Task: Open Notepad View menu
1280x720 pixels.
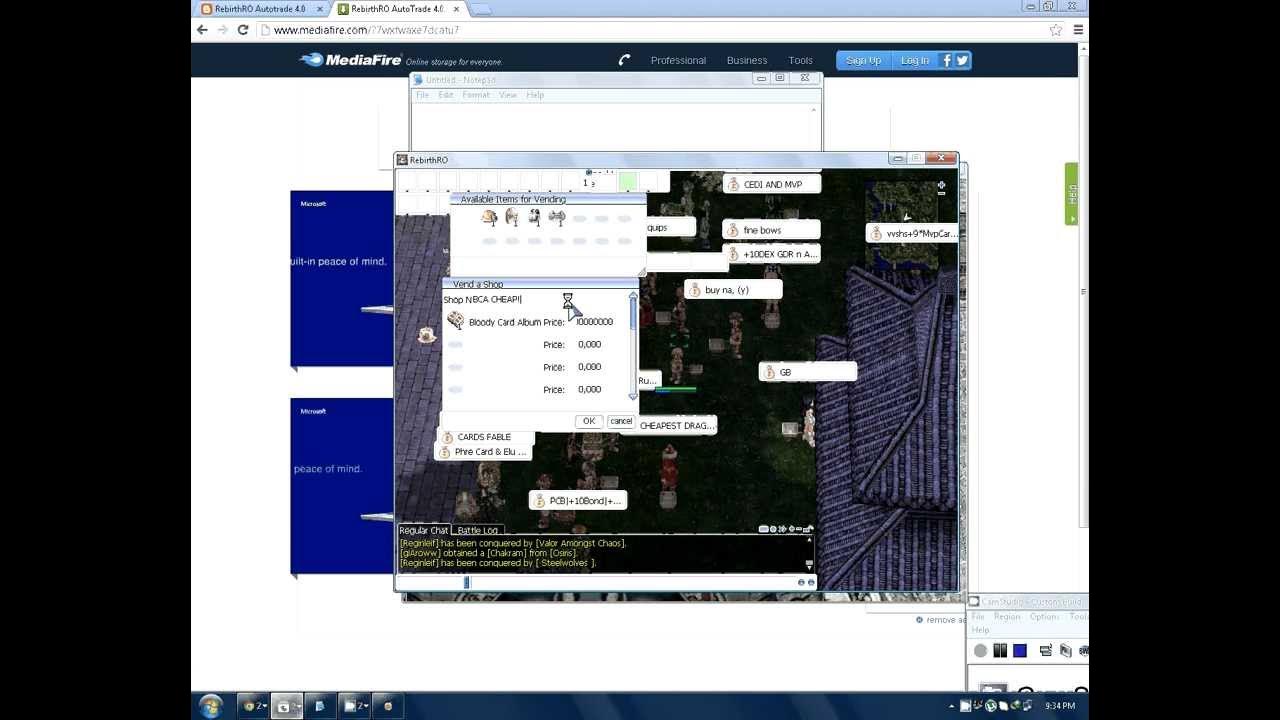Action: [508, 95]
